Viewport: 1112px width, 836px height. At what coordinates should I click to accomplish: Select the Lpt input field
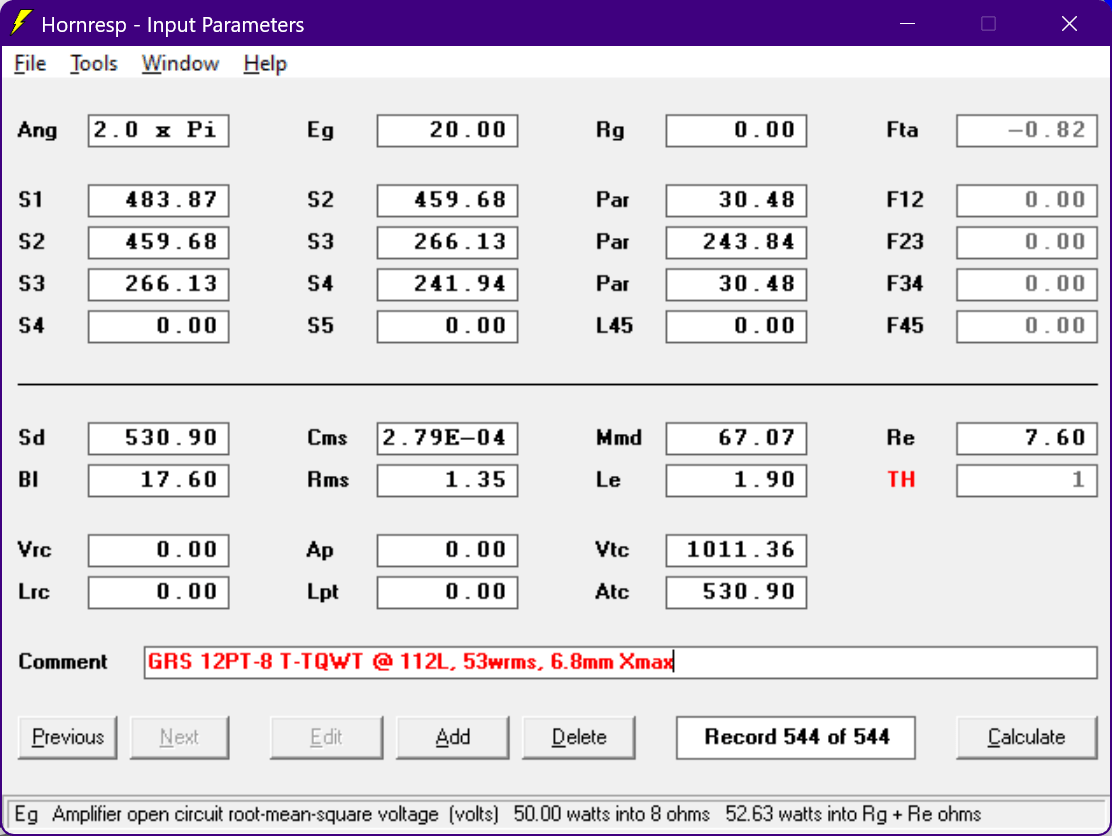point(447,592)
